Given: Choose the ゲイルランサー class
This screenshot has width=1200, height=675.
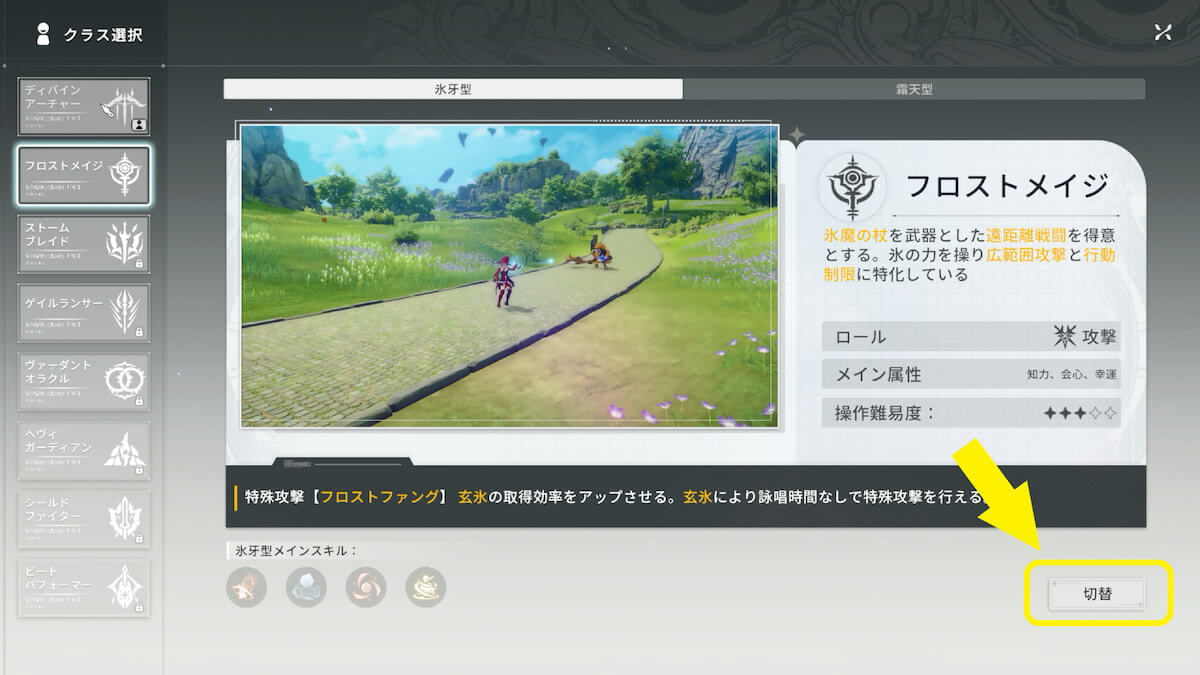Looking at the screenshot, I should [x=84, y=313].
